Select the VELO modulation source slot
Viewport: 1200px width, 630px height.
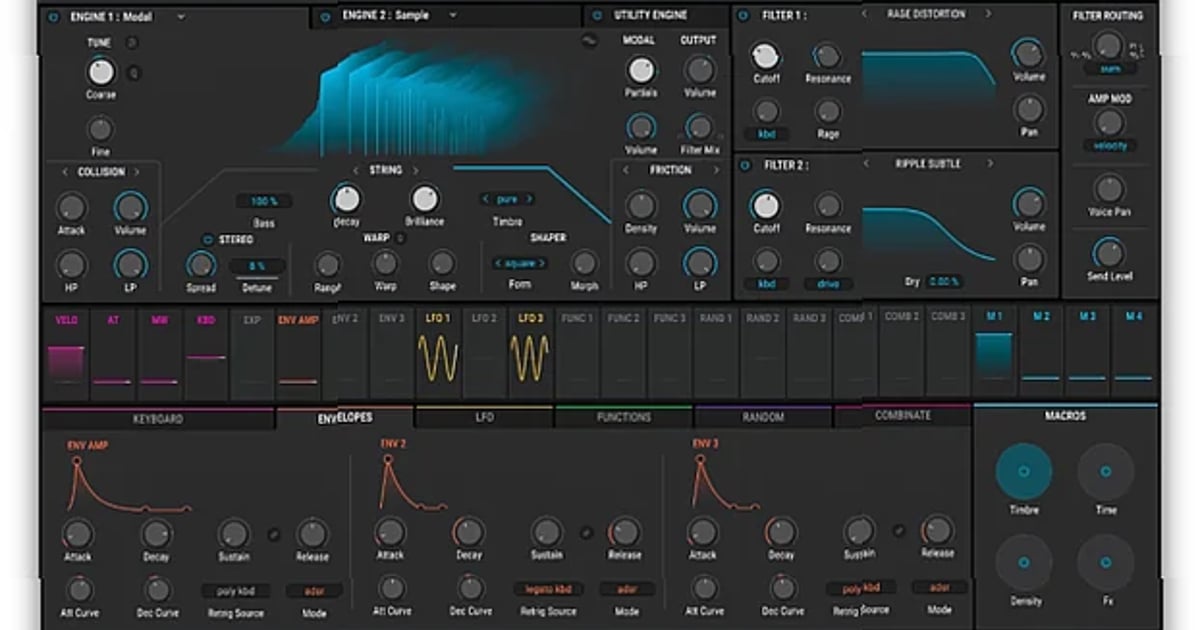pyautogui.click(x=65, y=353)
